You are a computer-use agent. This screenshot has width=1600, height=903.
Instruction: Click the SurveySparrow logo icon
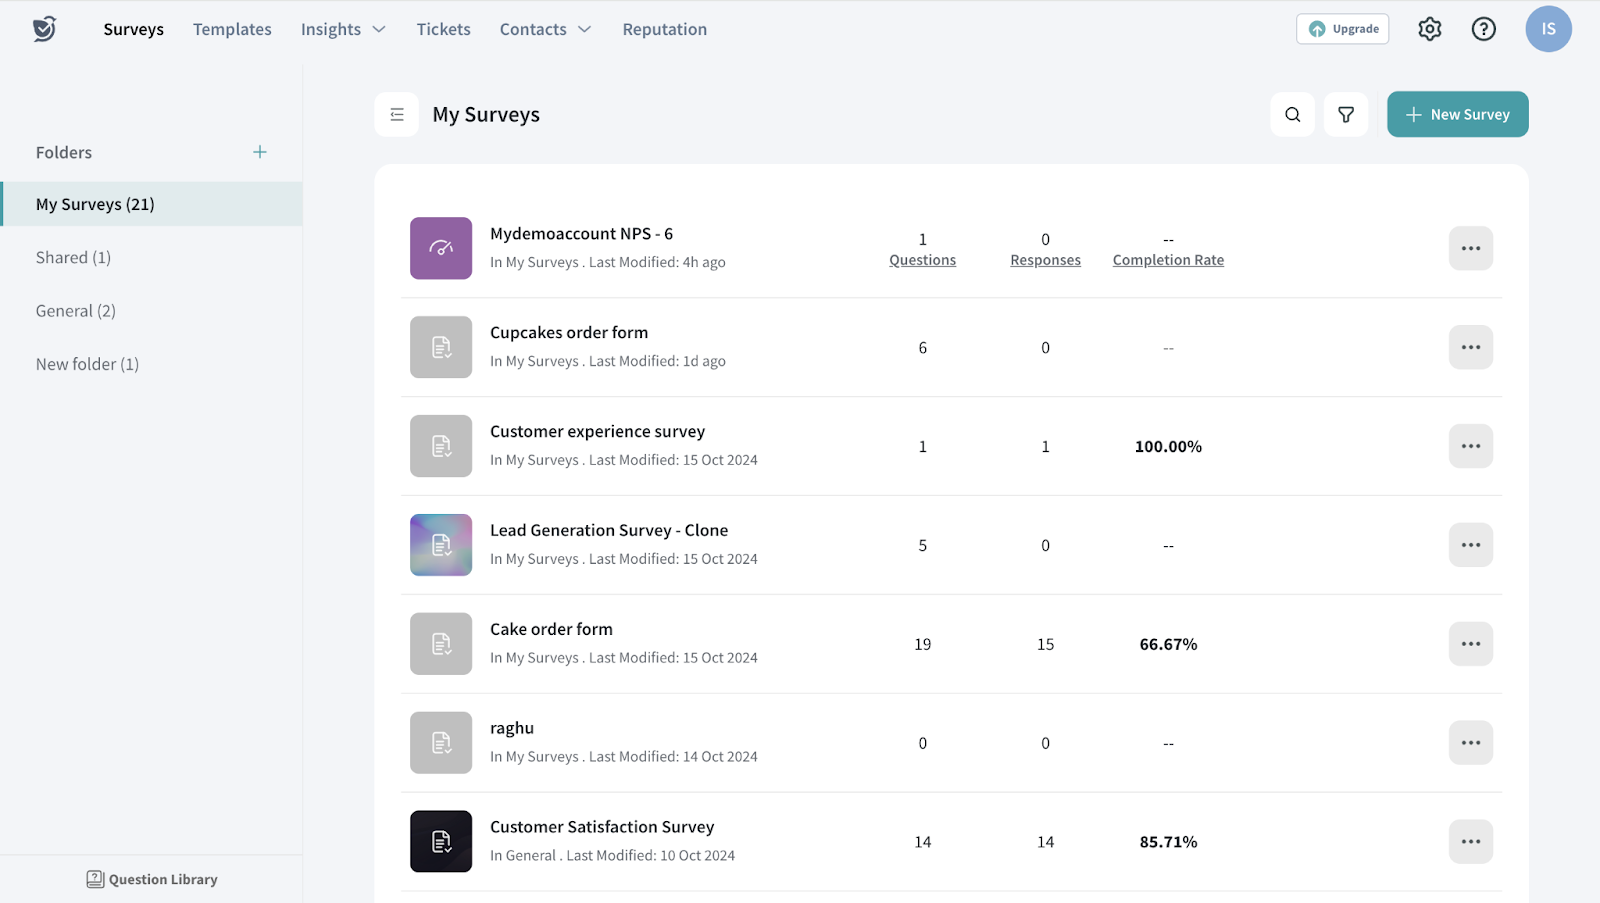pyautogui.click(x=44, y=29)
